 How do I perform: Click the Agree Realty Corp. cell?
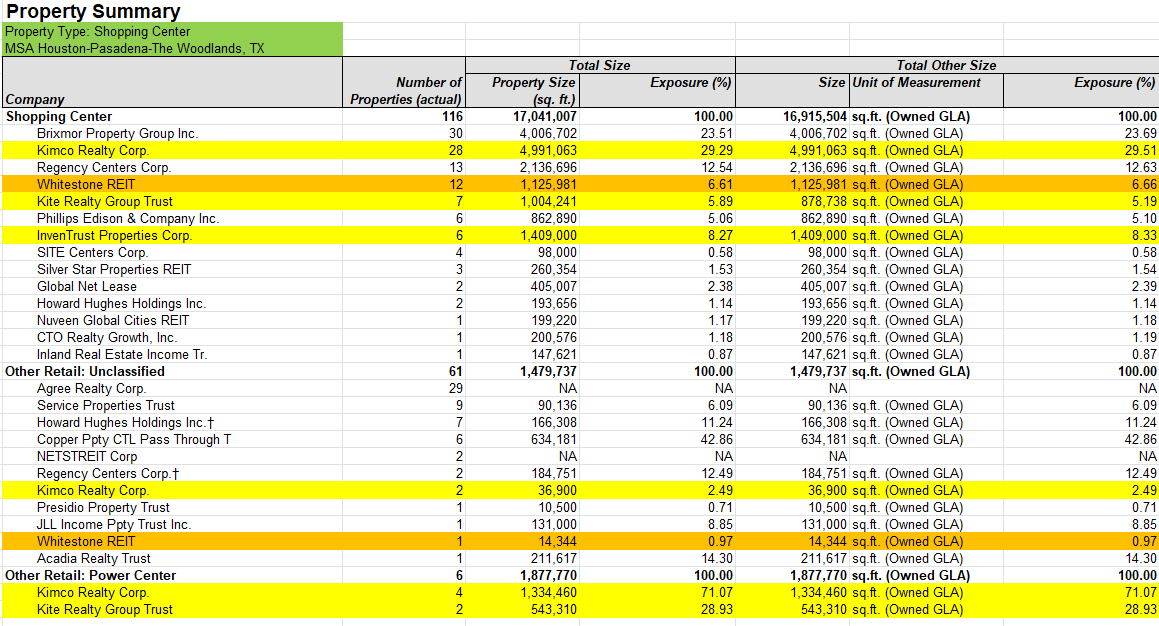point(91,389)
